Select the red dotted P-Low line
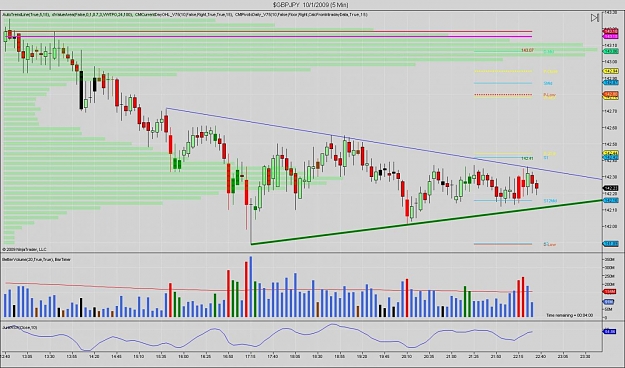625x368 pixels. pyautogui.click(x=503, y=95)
